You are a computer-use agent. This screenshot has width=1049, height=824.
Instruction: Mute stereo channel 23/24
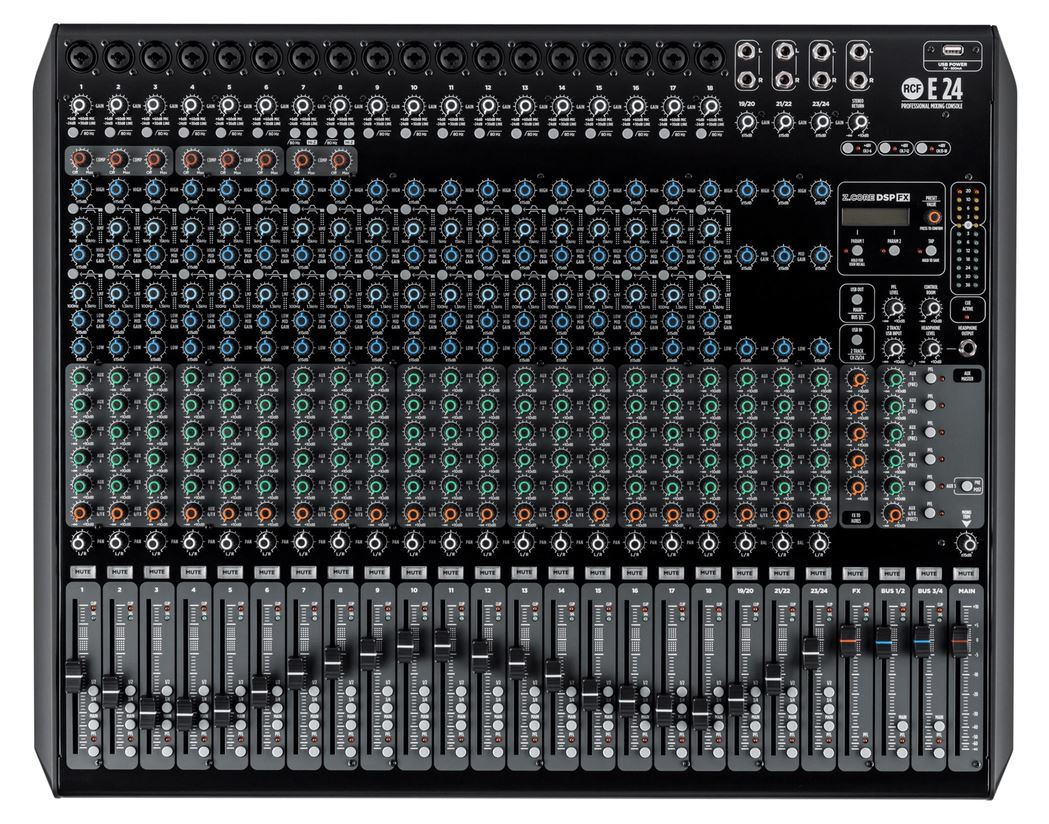point(818,573)
